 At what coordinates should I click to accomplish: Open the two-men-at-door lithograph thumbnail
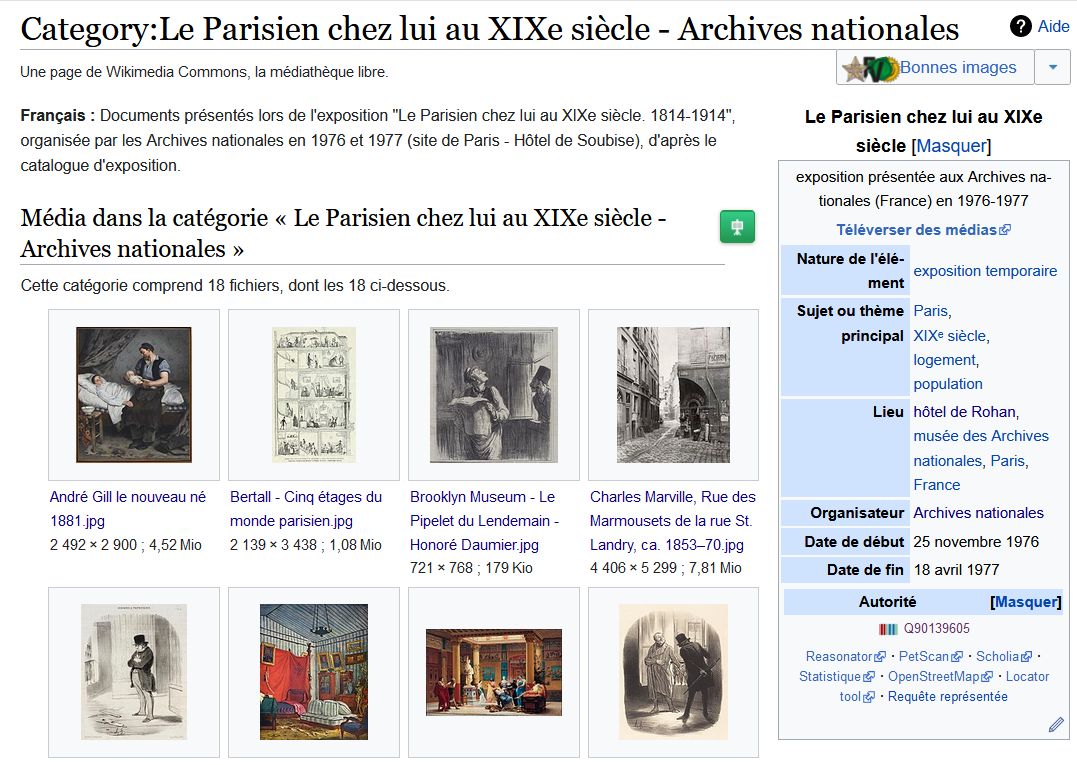(673, 672)
